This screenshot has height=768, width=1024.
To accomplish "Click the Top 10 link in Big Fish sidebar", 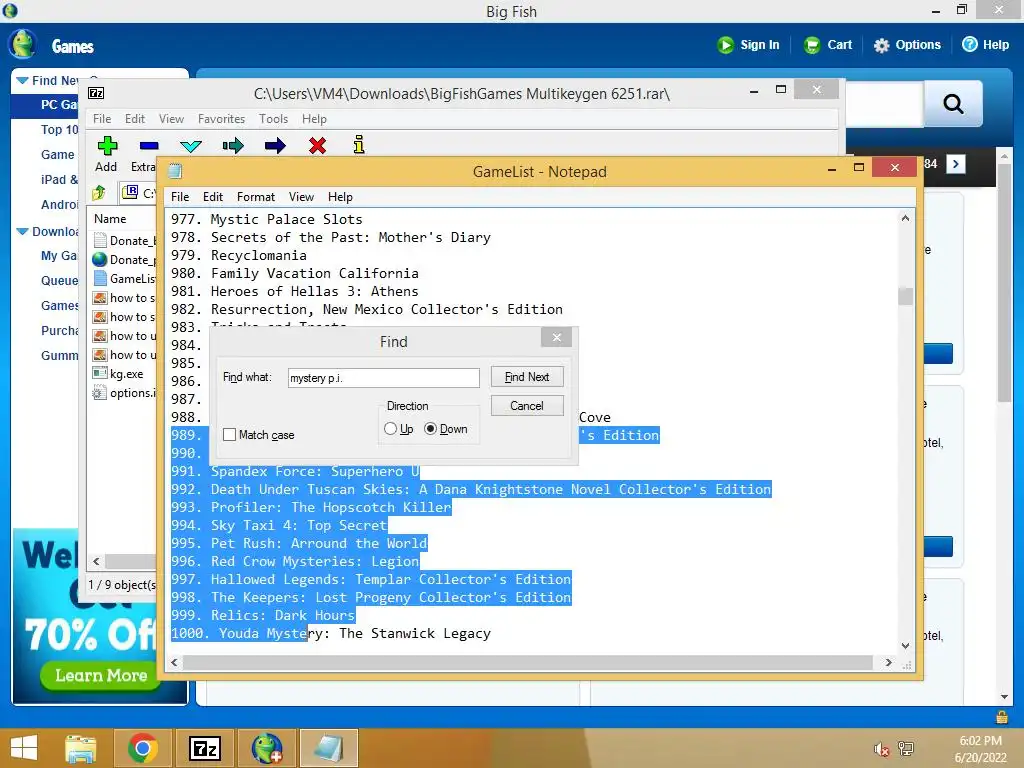I will pyautogui.click(x=59, y=129).
